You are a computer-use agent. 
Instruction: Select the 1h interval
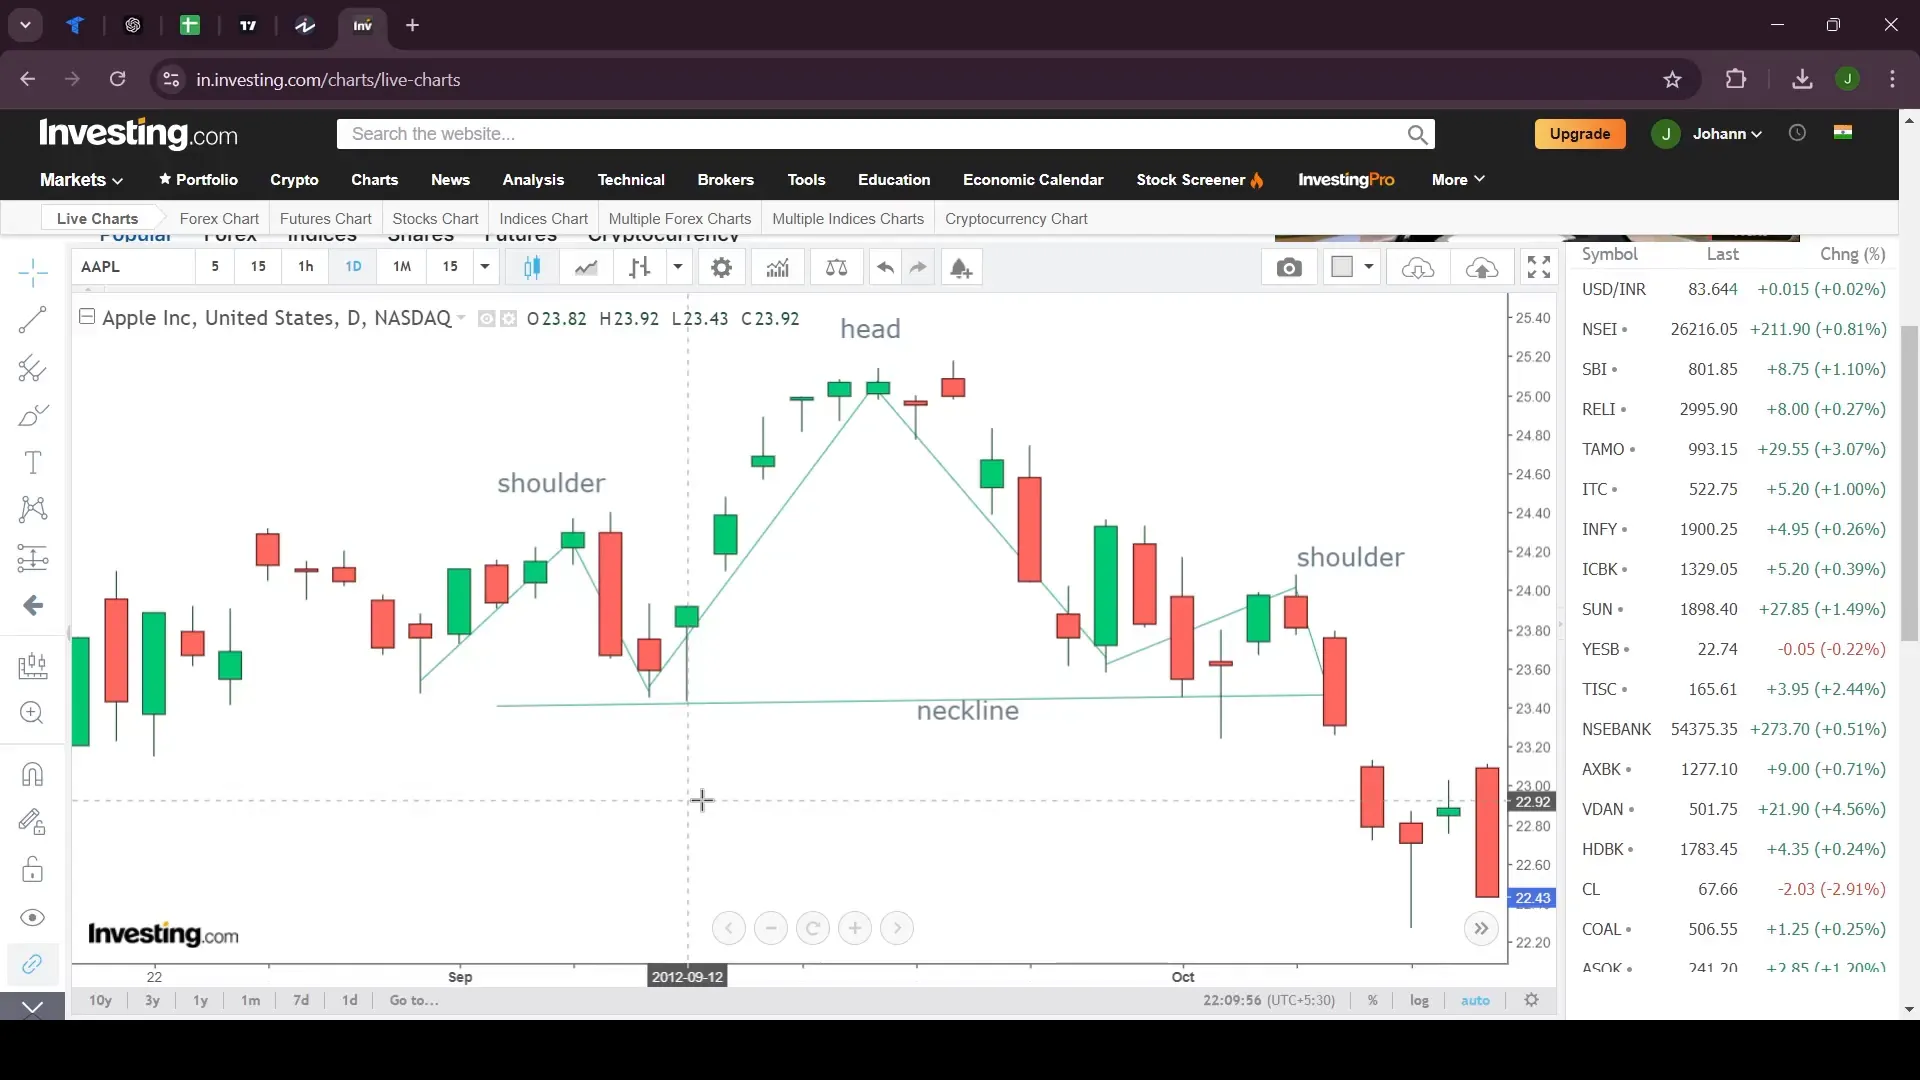click(306, 267)
